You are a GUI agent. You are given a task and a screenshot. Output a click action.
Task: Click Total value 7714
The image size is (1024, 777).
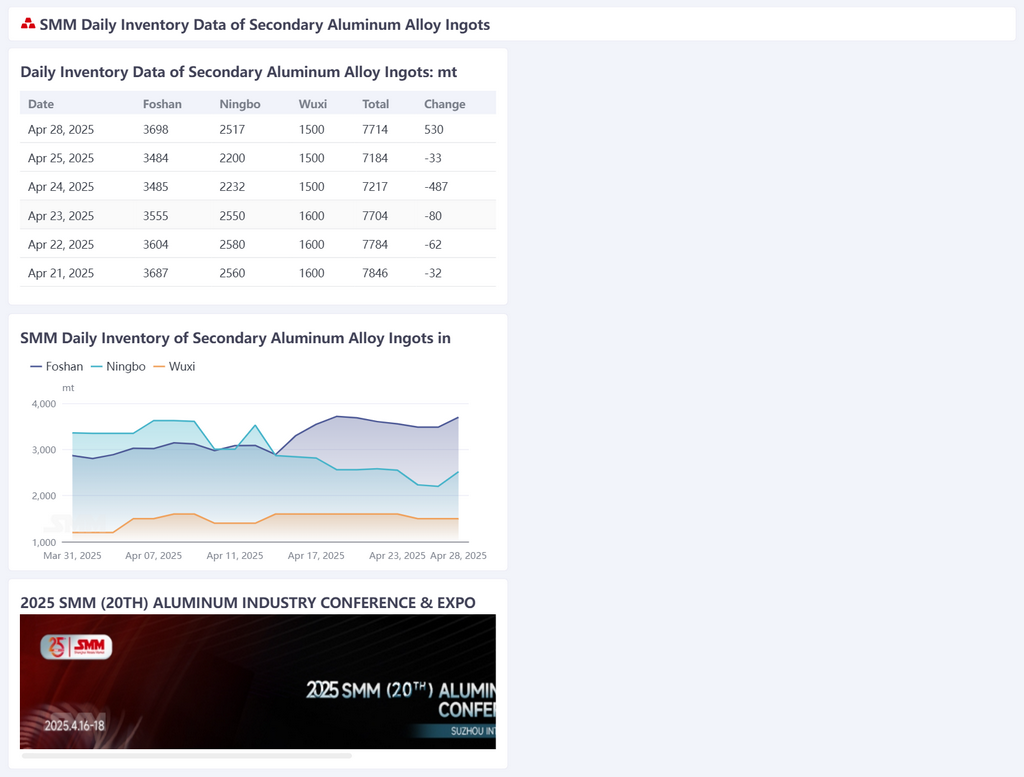click(375, 129)
